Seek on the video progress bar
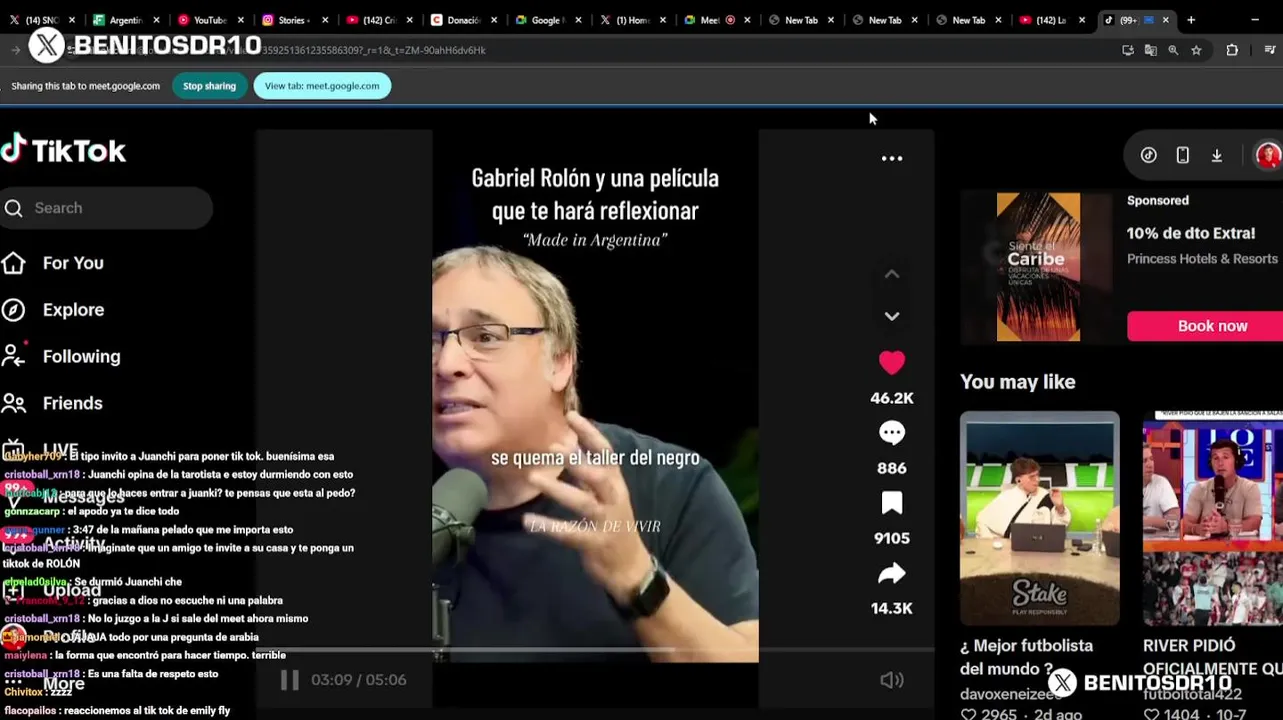Viewport: 1283px width, 720px height. (595, 650)
